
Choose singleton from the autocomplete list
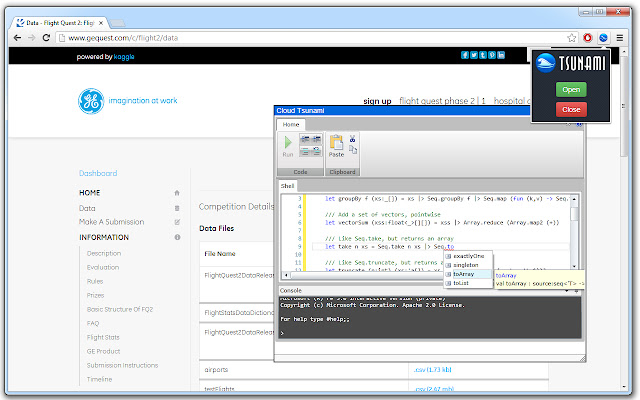[468, 265]
